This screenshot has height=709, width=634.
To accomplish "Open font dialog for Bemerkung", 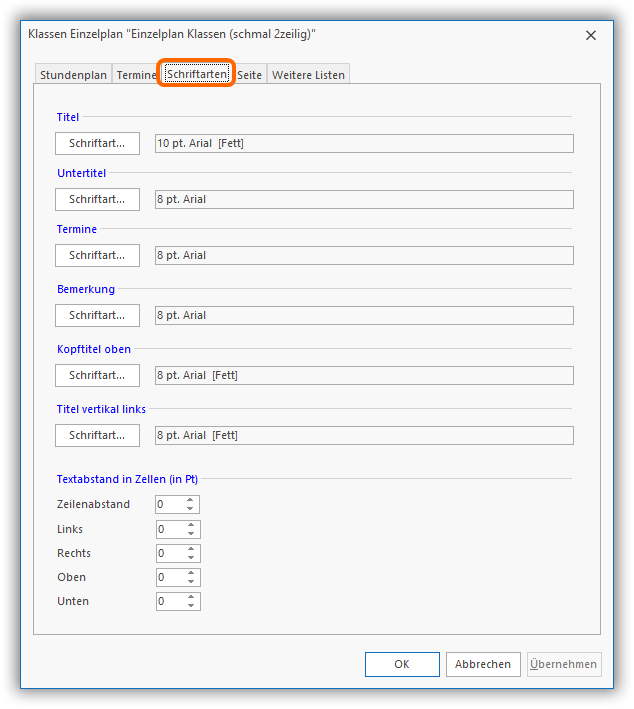I will pyautogui.click(x=97, y=315).
